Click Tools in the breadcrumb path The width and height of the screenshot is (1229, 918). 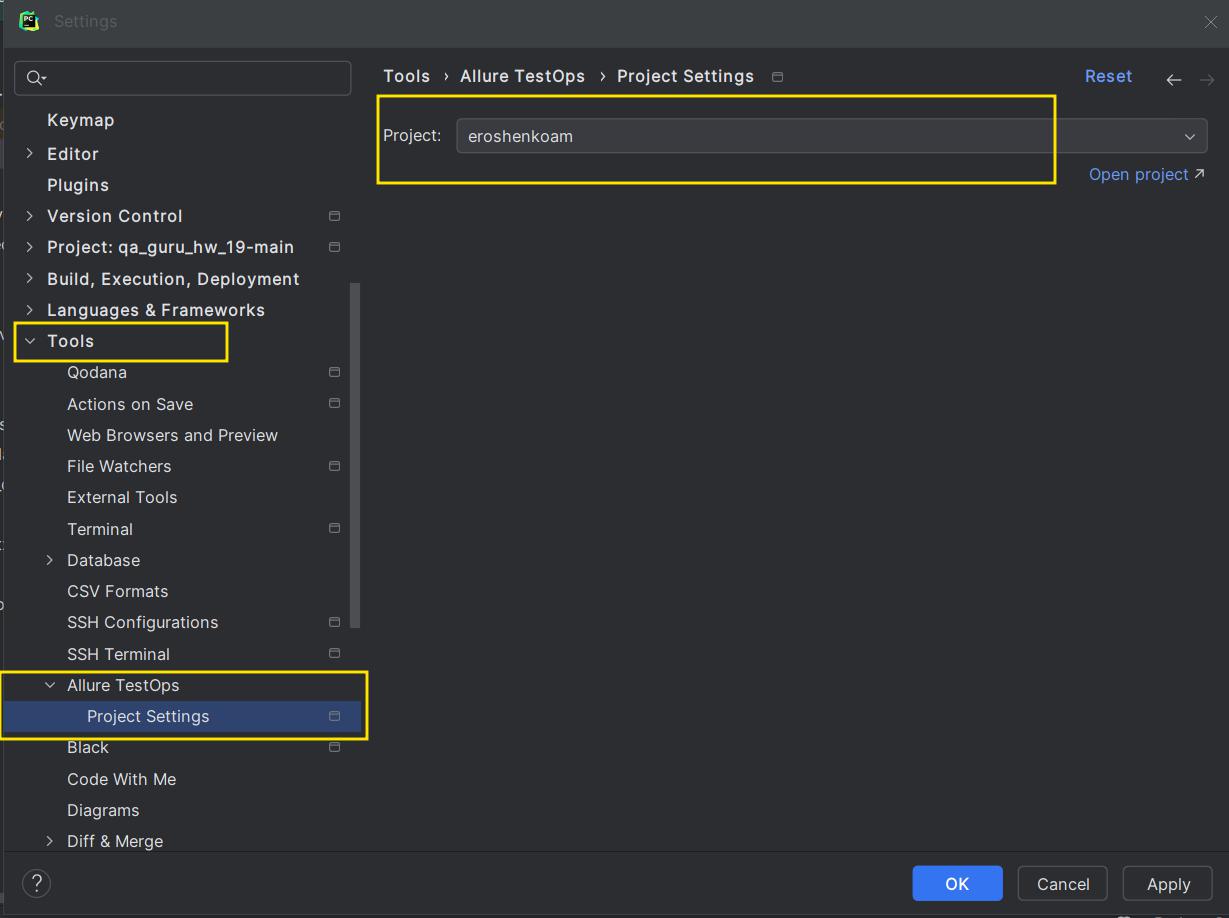click(406, 76)
